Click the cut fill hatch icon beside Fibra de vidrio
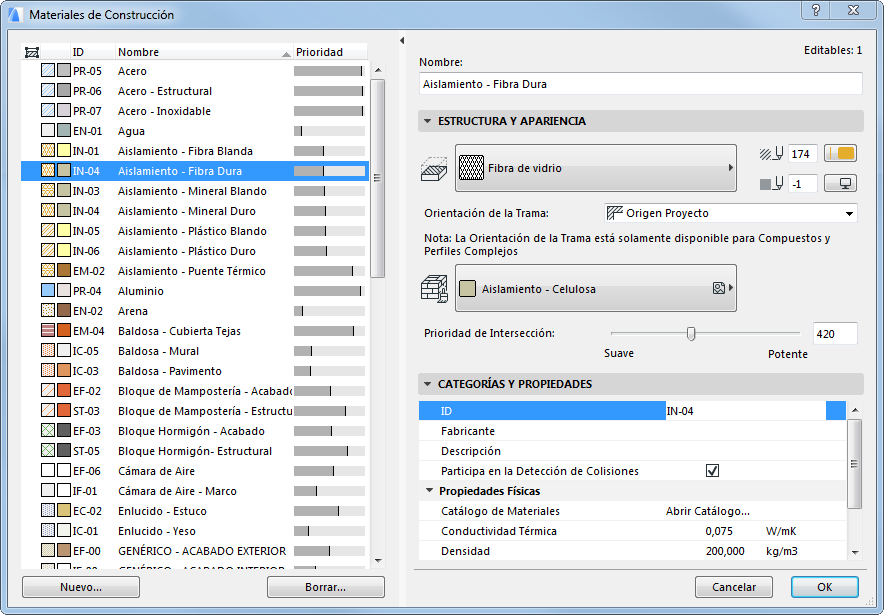 pyautogui.click(x=434, y=168)
